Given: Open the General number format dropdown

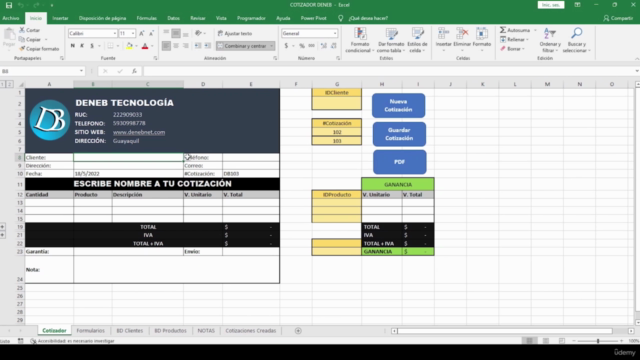Looking at the screenshot, I should point(335,33).
